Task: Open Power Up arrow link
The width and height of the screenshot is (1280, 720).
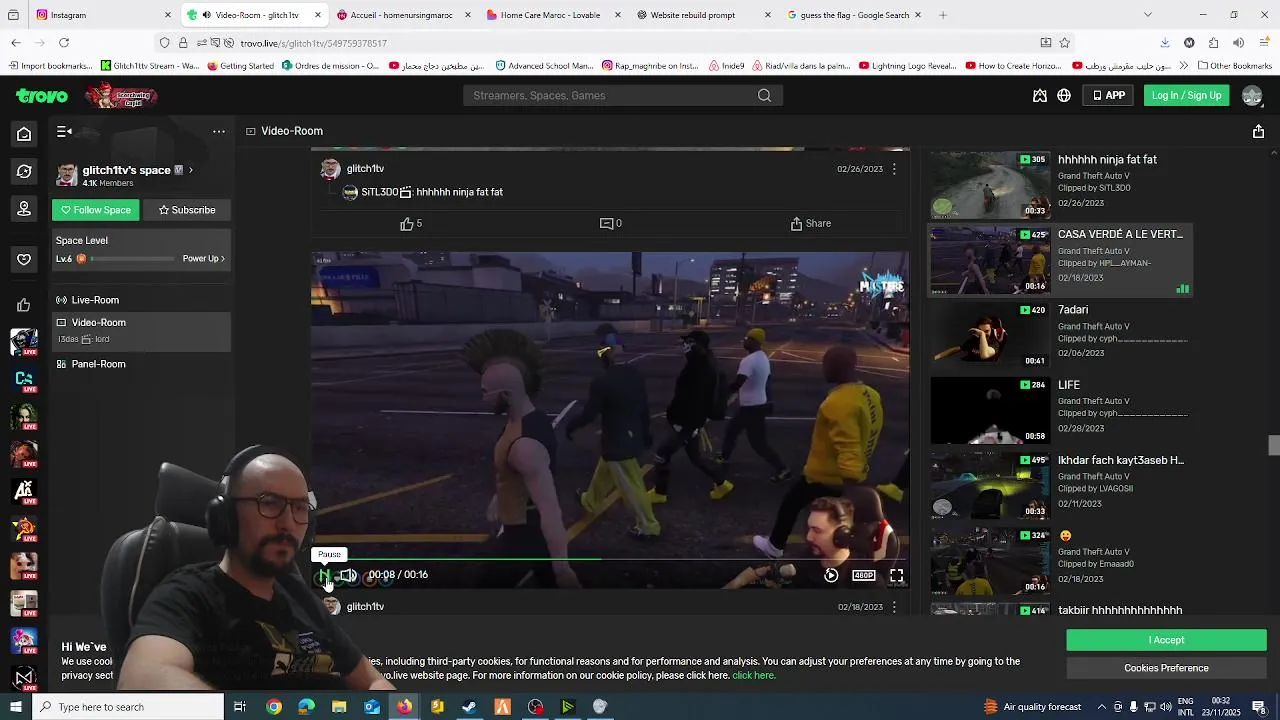Action: pos(204,259)
